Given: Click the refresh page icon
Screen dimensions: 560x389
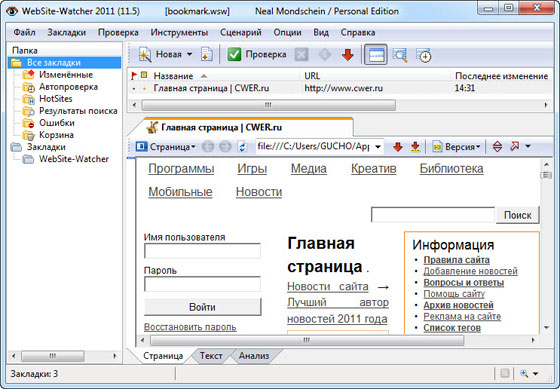Looking at the screenshot, I should (242, 147).
